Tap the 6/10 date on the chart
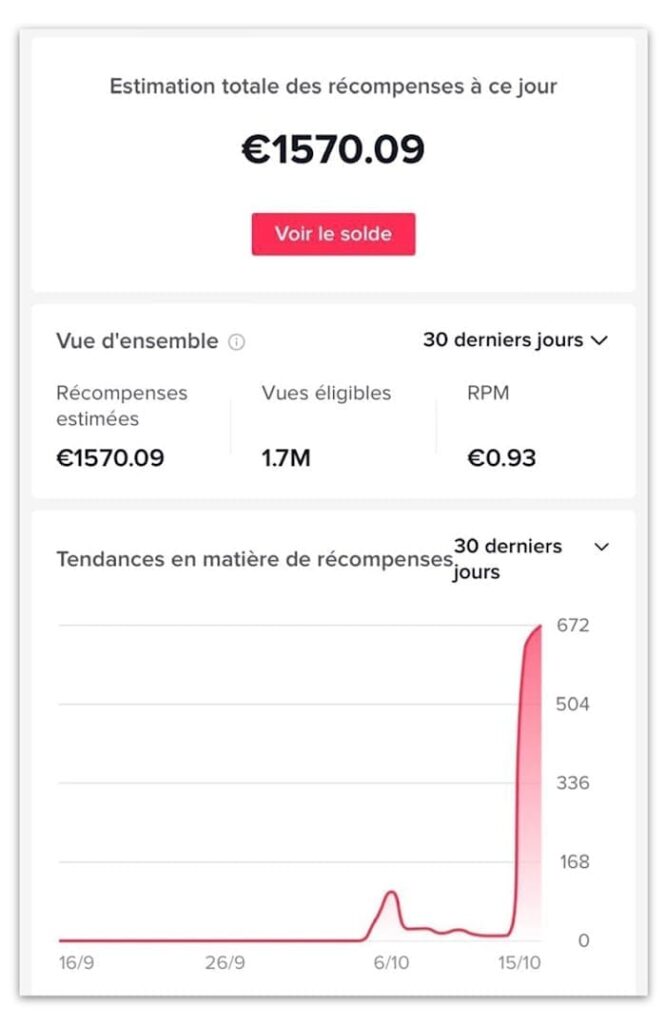666x1024 pixels. (391, 962)
